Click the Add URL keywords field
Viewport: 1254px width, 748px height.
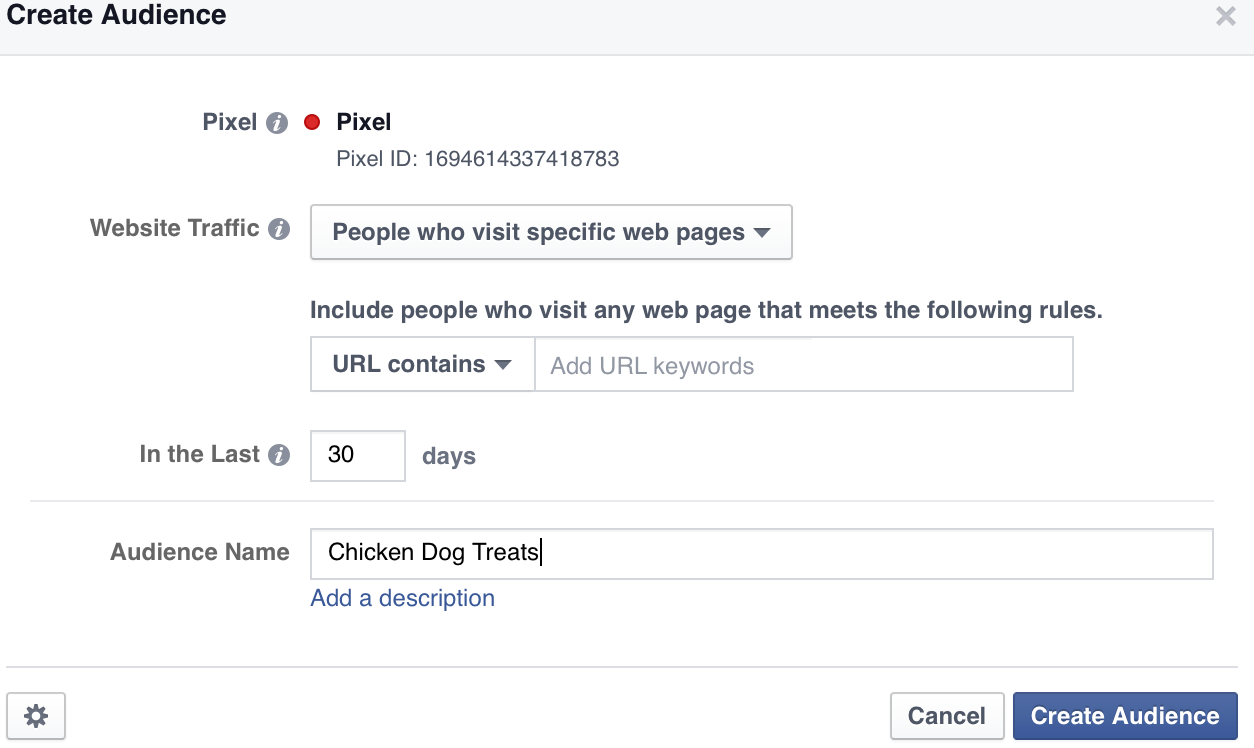(804, 364)
